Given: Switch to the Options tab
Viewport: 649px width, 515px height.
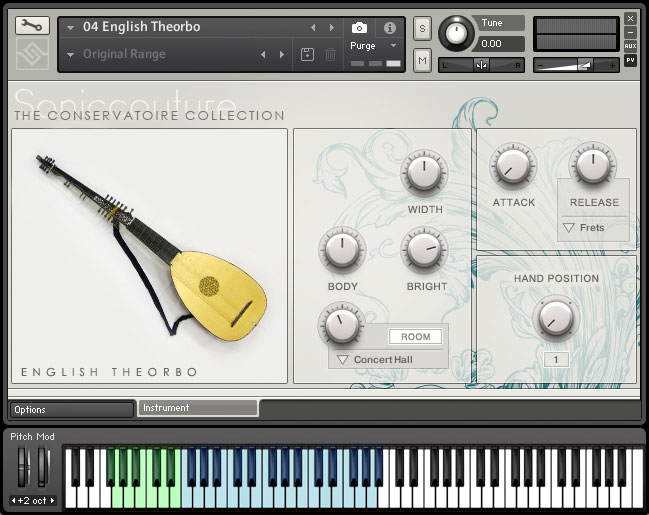Looking at the screenshot, I should click(x=72, y=410).
